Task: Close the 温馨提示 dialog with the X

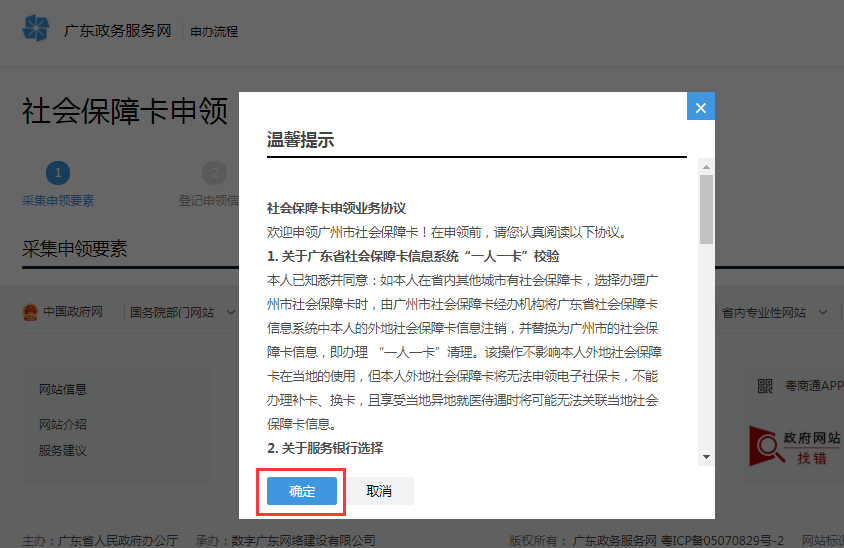Action: coord(700,107)
